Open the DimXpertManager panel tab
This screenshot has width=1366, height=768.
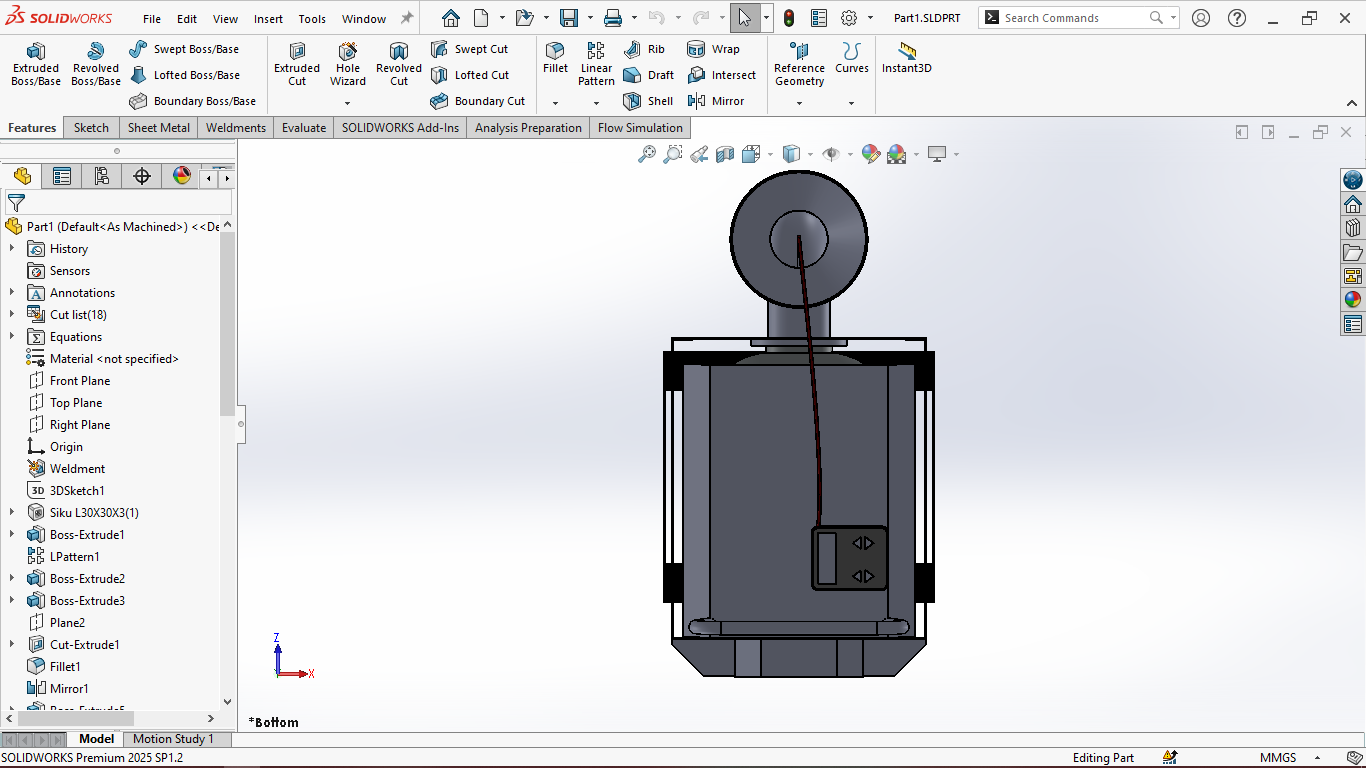click(142, 177)
